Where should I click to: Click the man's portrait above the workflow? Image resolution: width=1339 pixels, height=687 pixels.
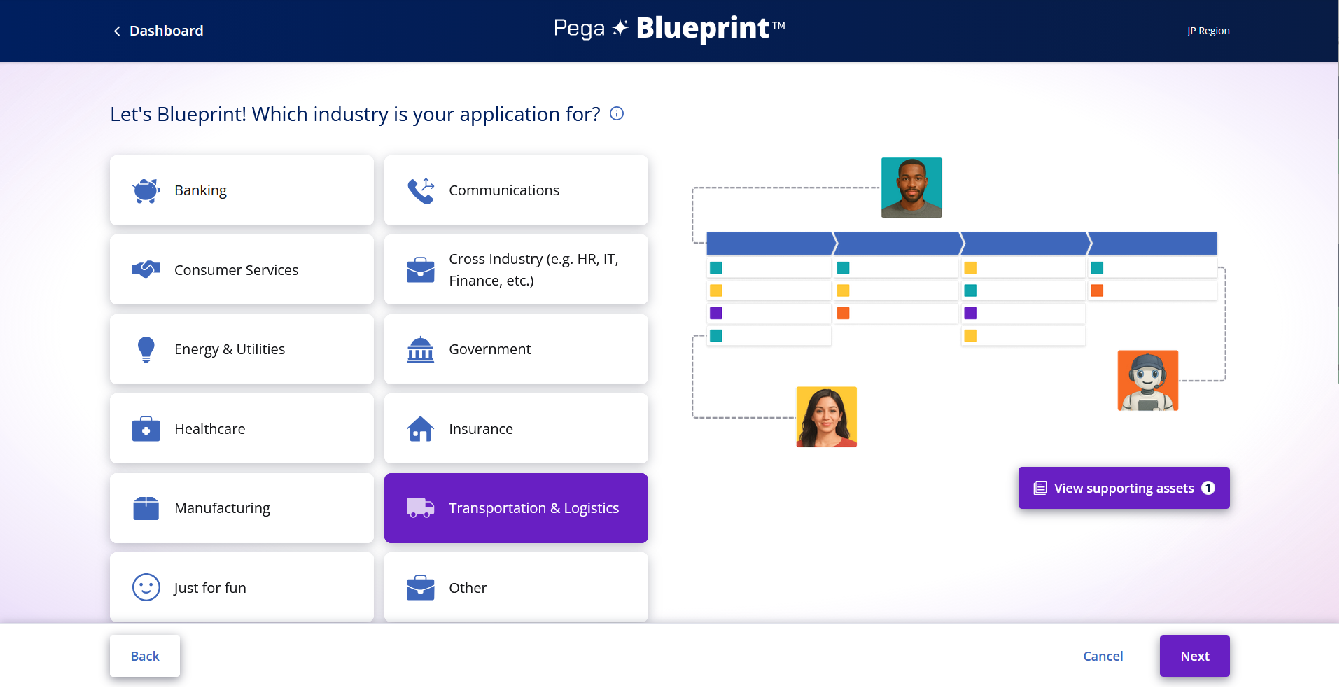[x=911, y=187]
